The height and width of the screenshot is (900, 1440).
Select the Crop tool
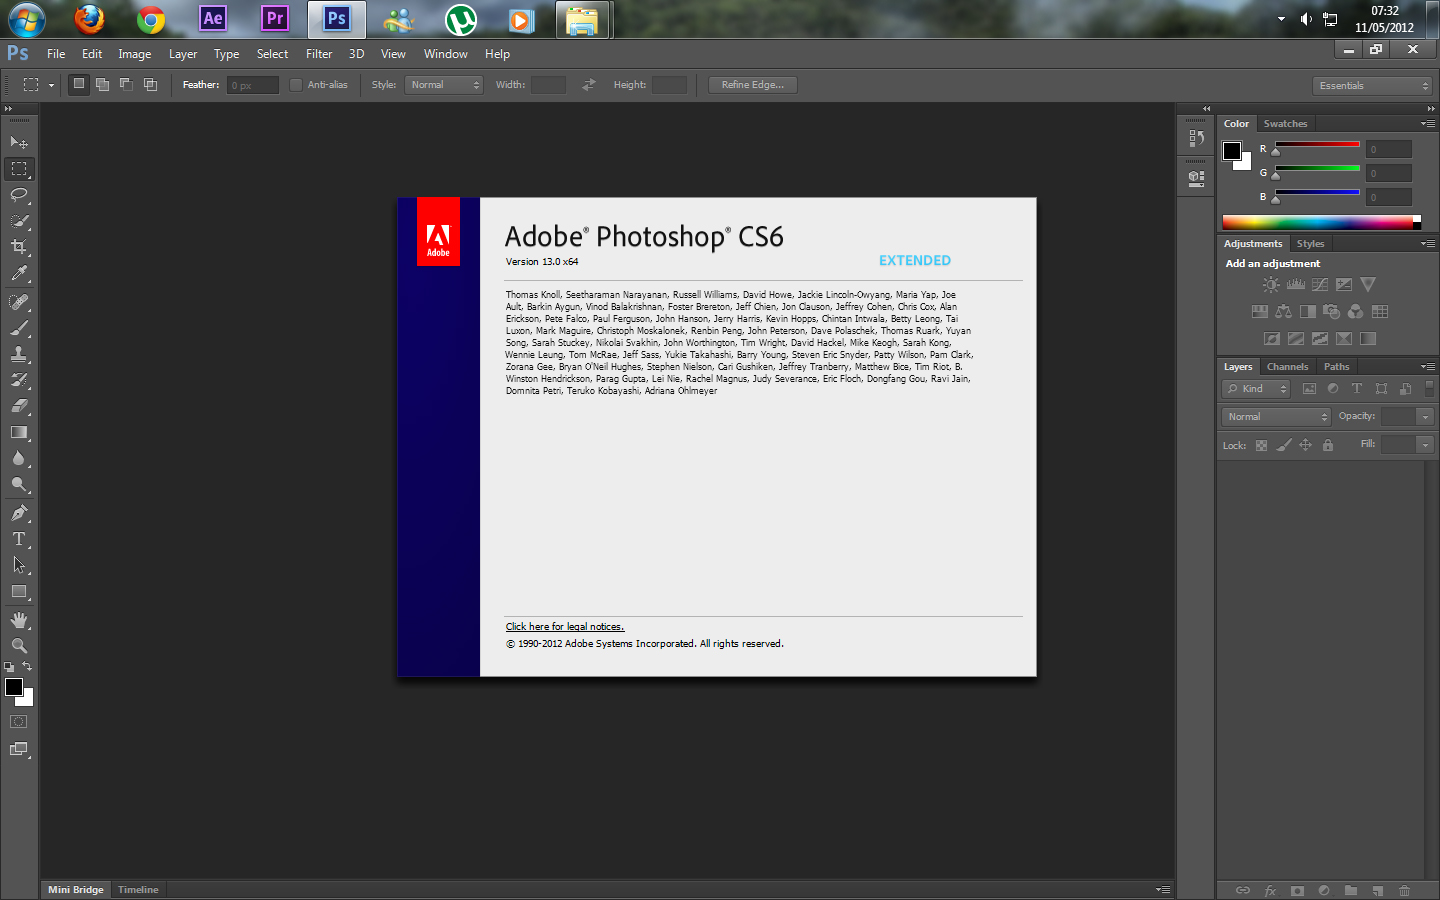pyautogui.click(x=19, y=247)
